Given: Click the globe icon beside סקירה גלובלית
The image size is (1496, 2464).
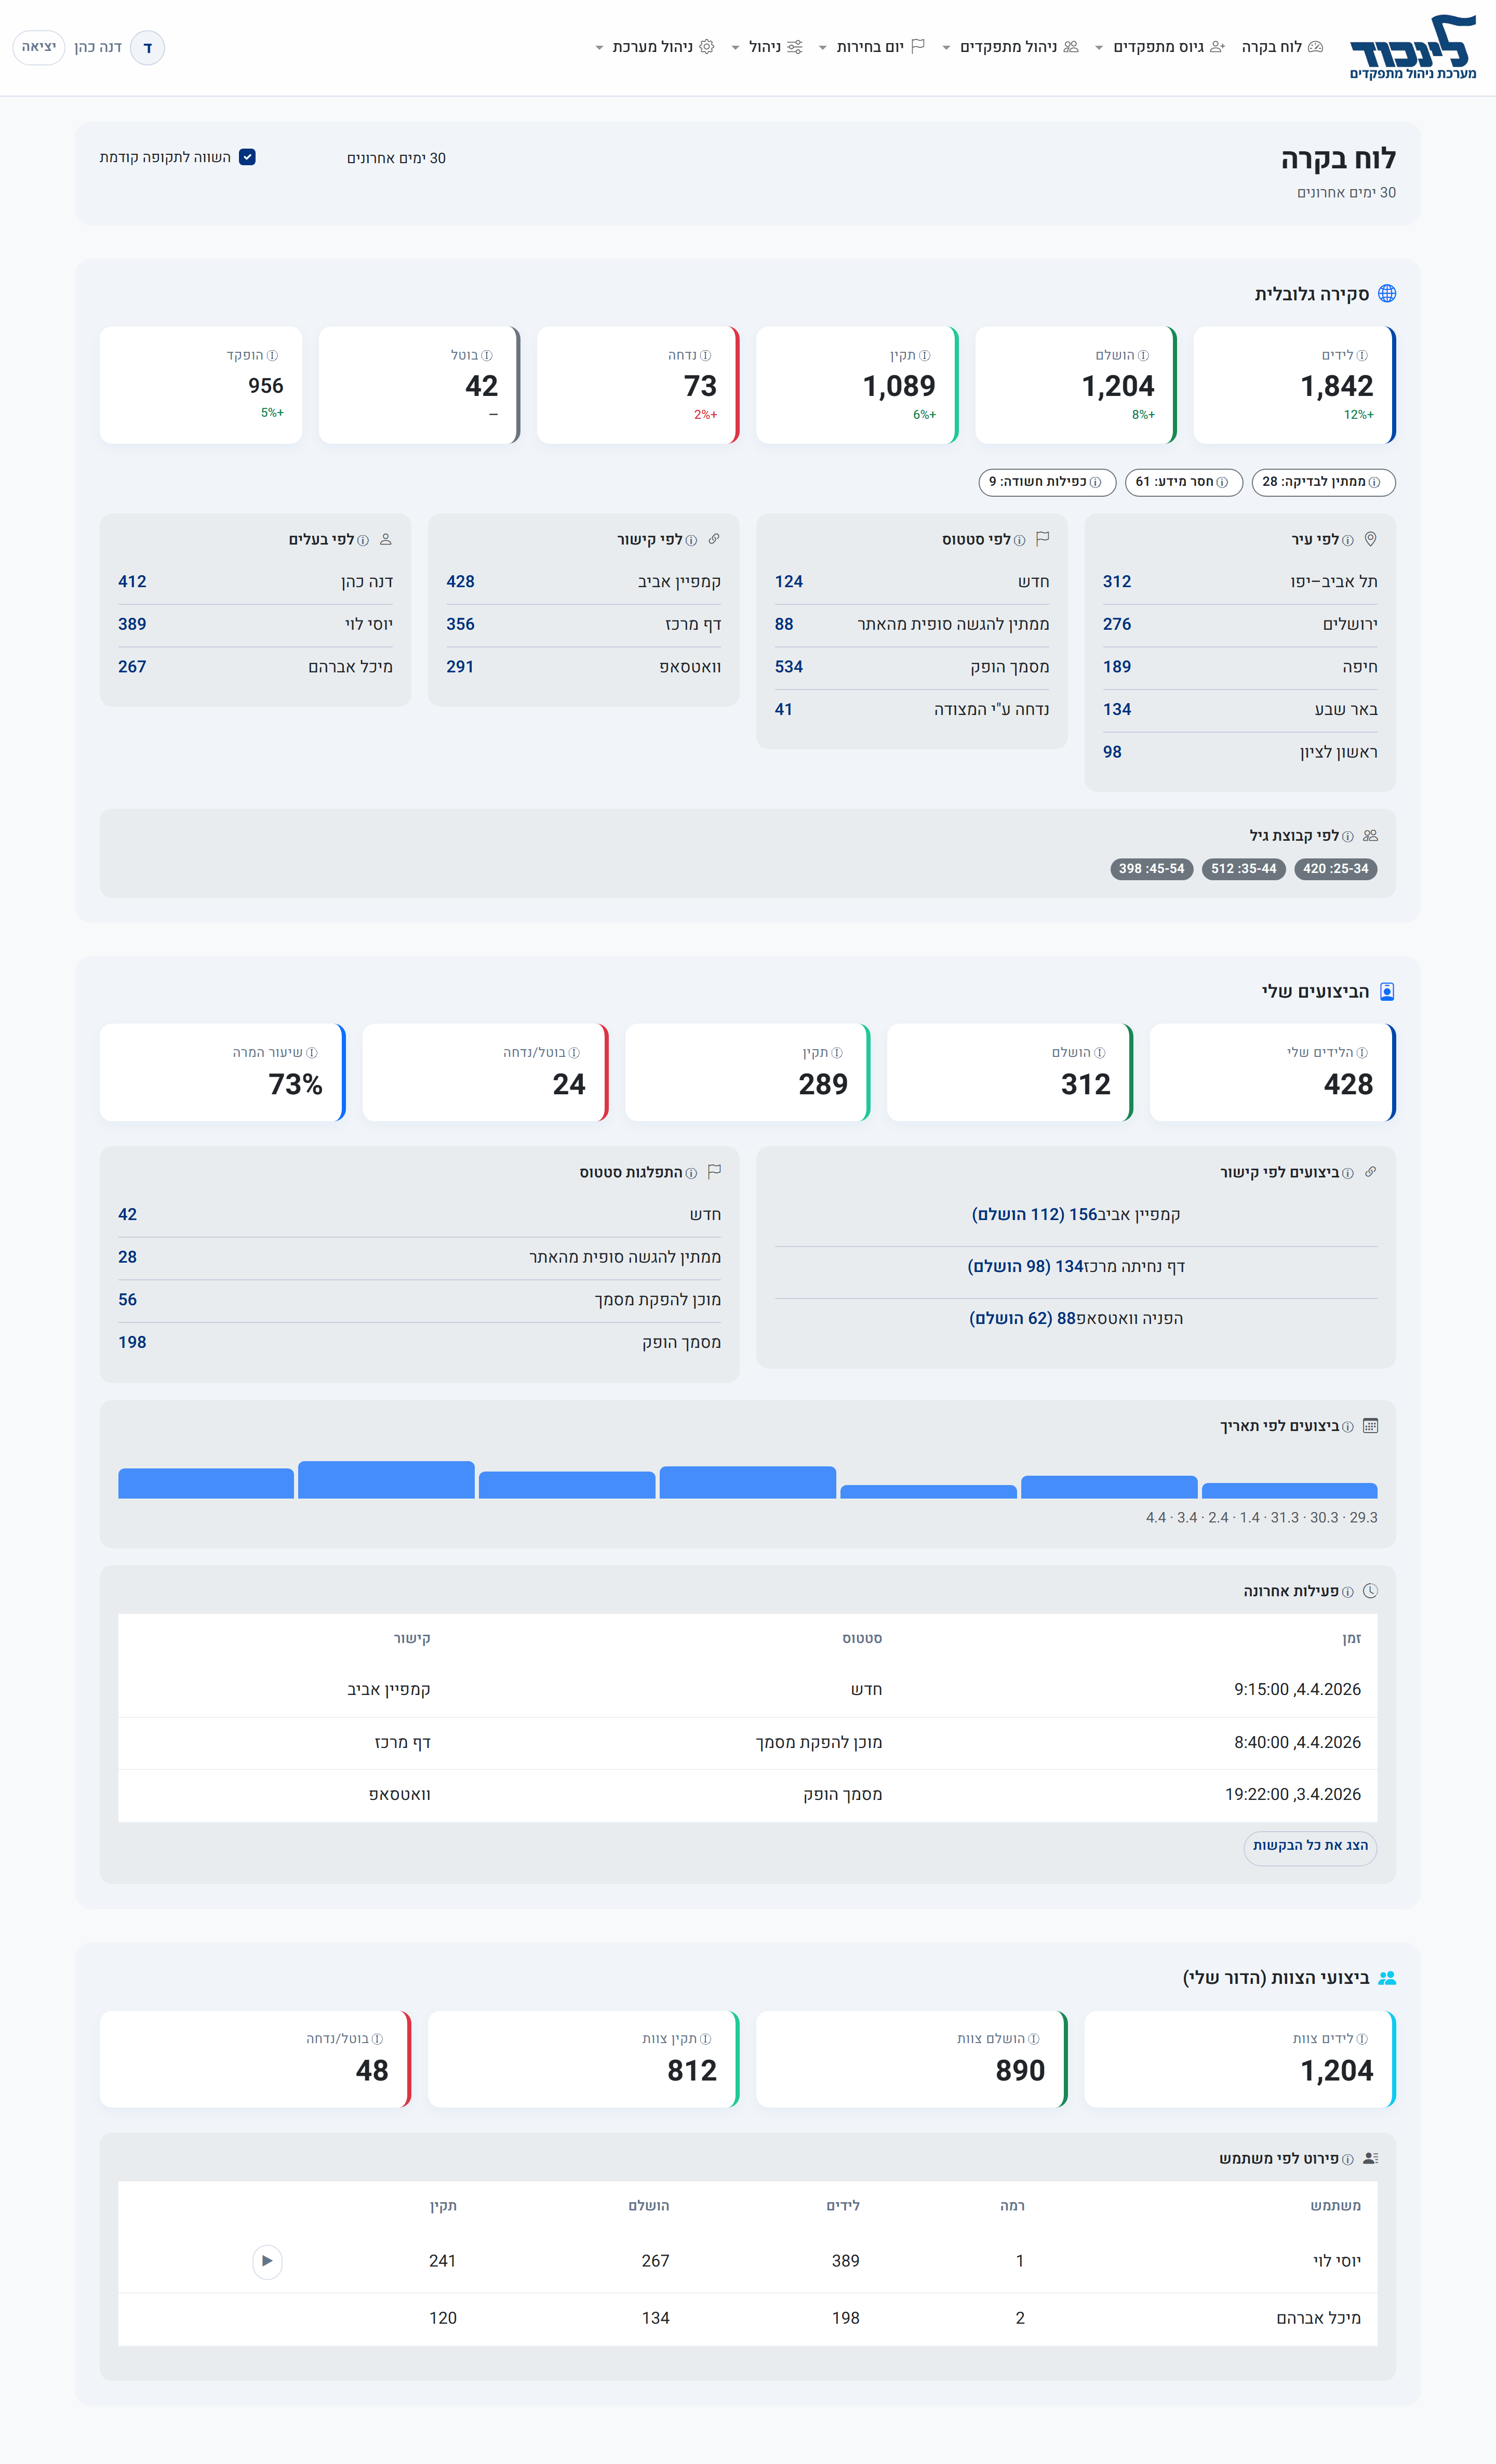Looking at the screenshot, I should 1387,293.
